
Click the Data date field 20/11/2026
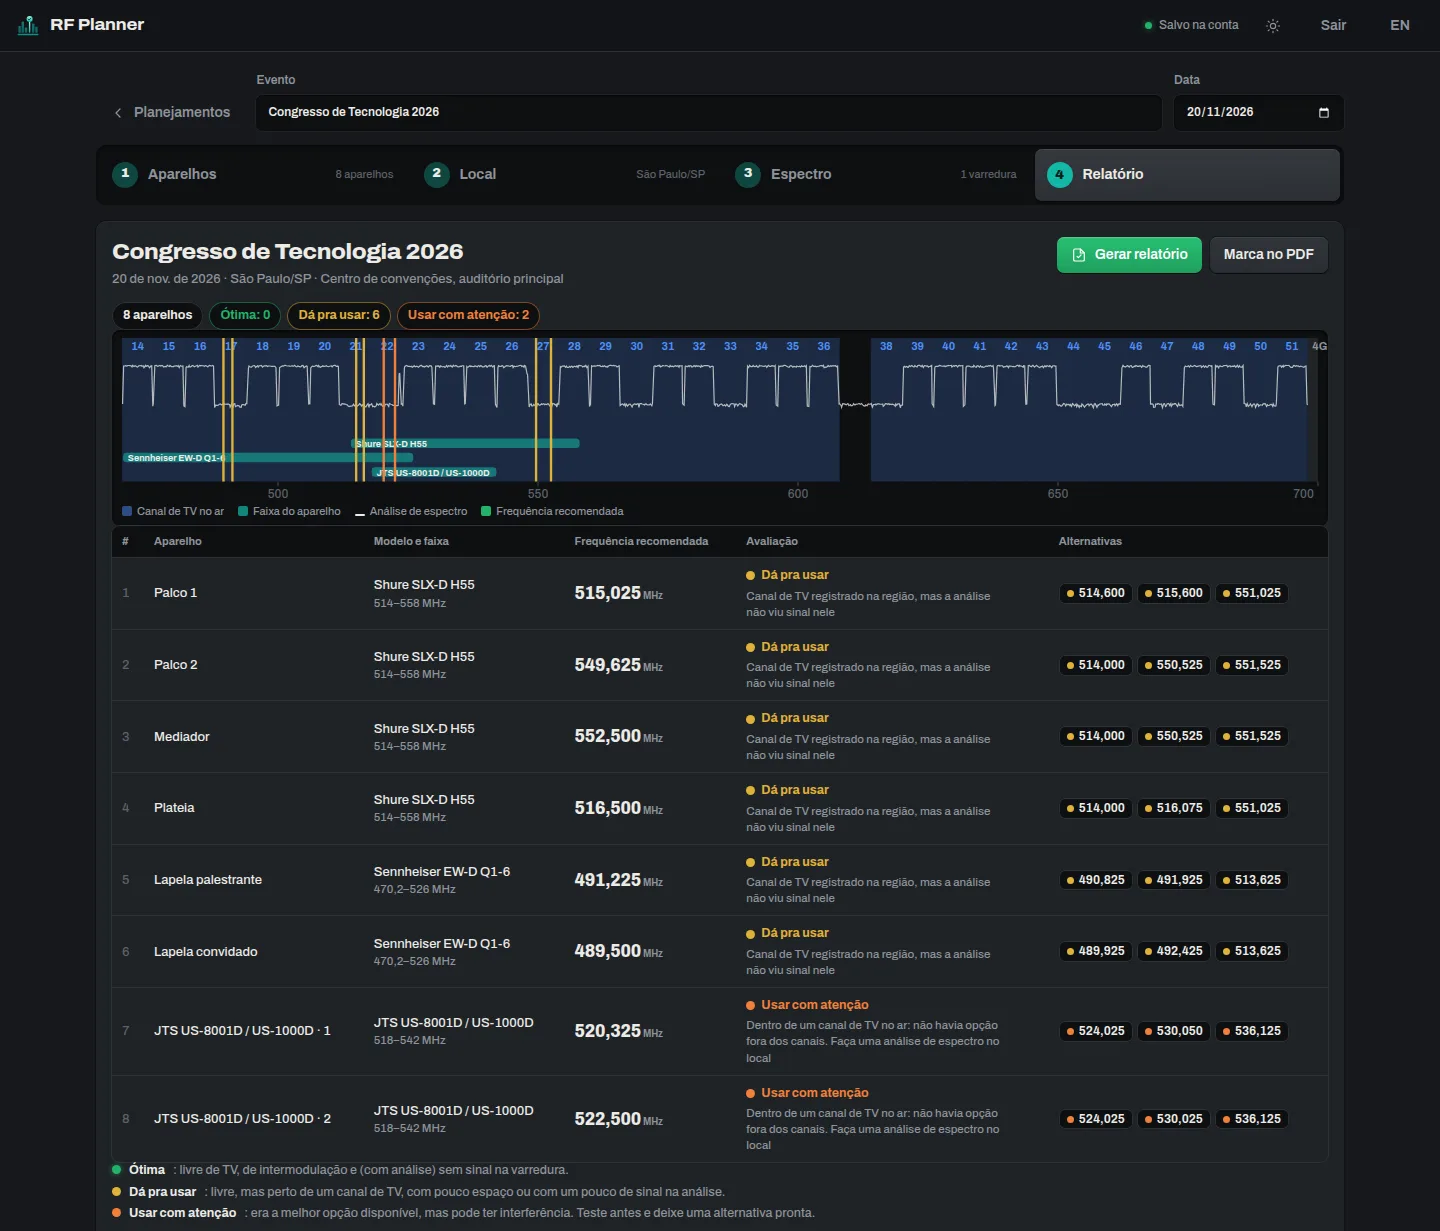point(1259,113)
